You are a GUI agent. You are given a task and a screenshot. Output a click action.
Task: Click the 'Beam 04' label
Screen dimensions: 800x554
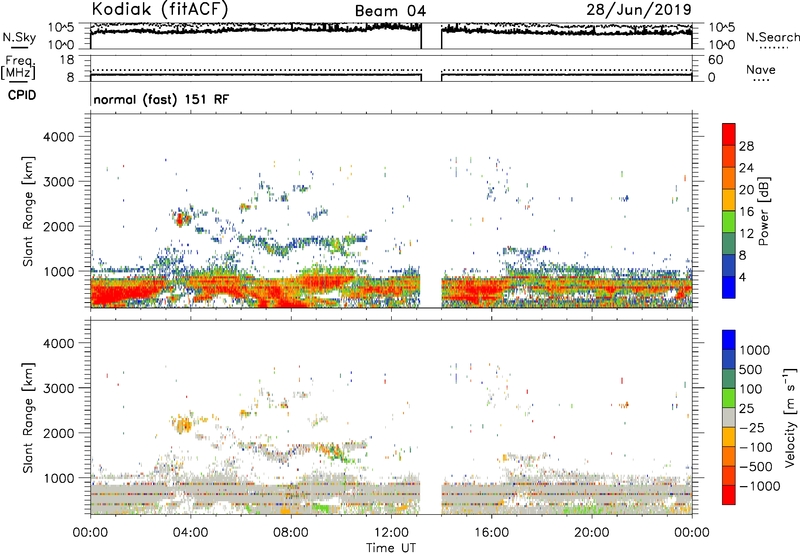[x=390, y=11]
